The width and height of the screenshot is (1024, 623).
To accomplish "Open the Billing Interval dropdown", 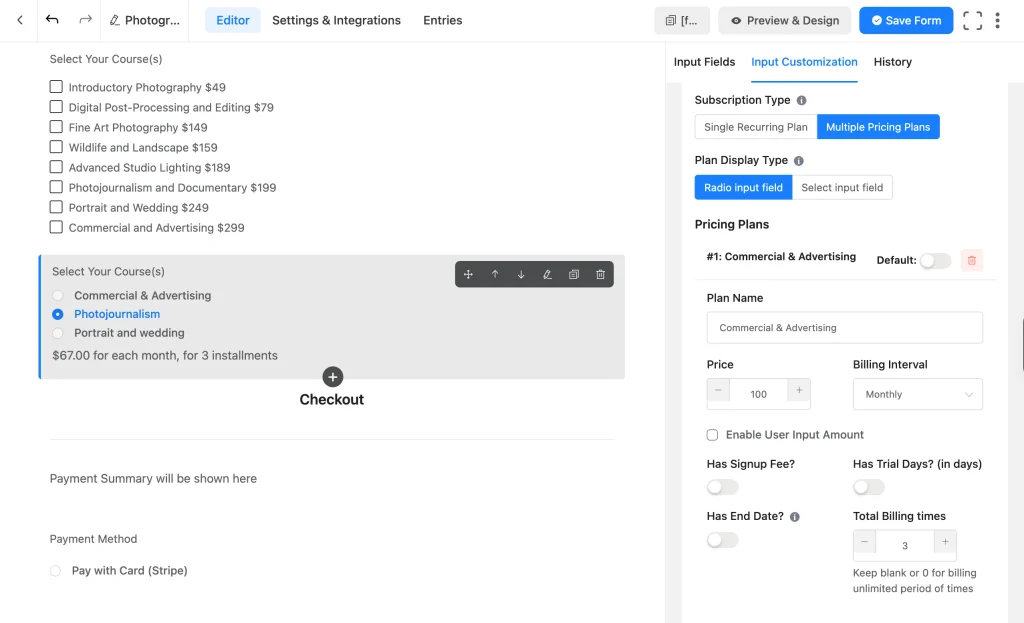I will [x=918, y=394].
